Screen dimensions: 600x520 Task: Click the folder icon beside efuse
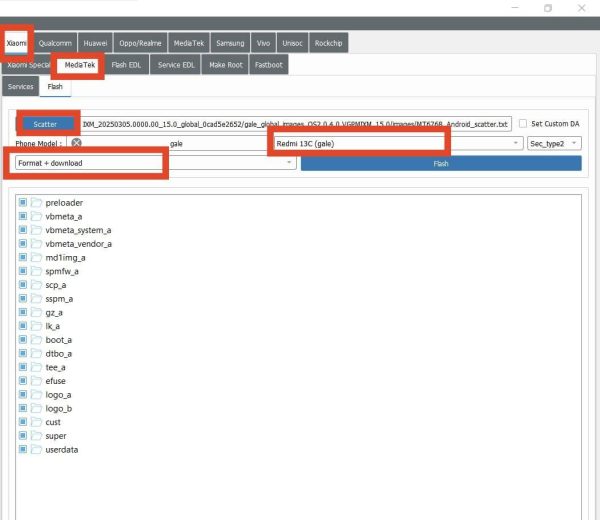[x=36, y=380]
